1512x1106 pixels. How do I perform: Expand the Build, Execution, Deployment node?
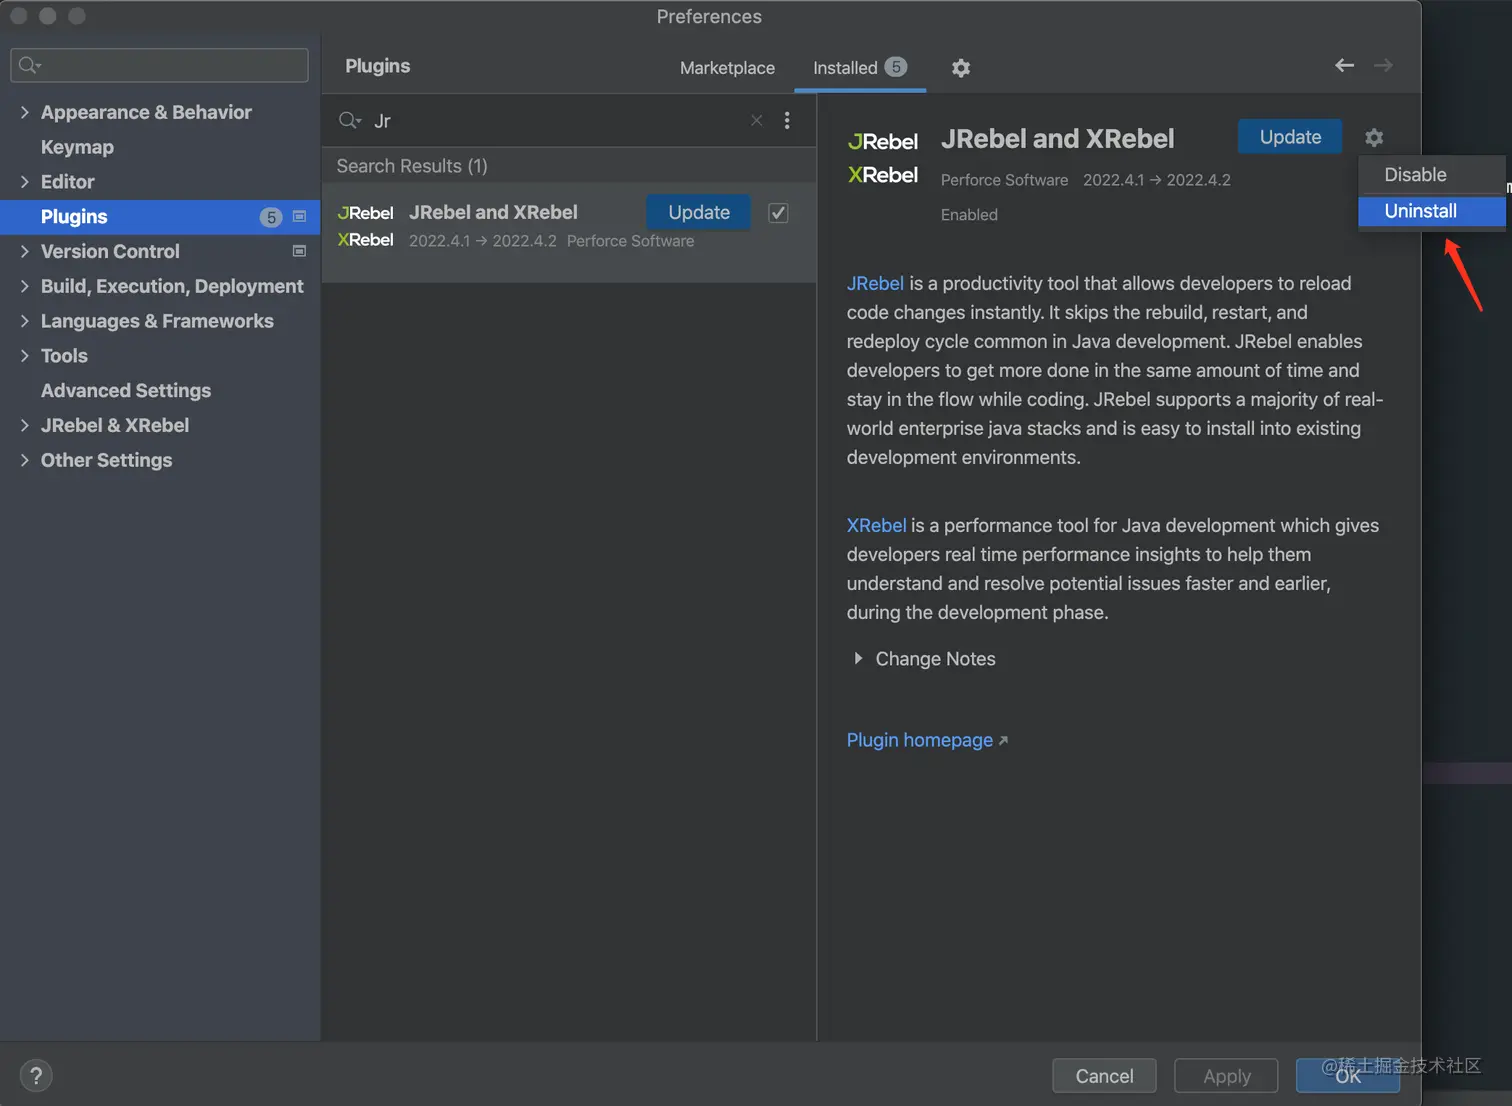tap(25, 287)
